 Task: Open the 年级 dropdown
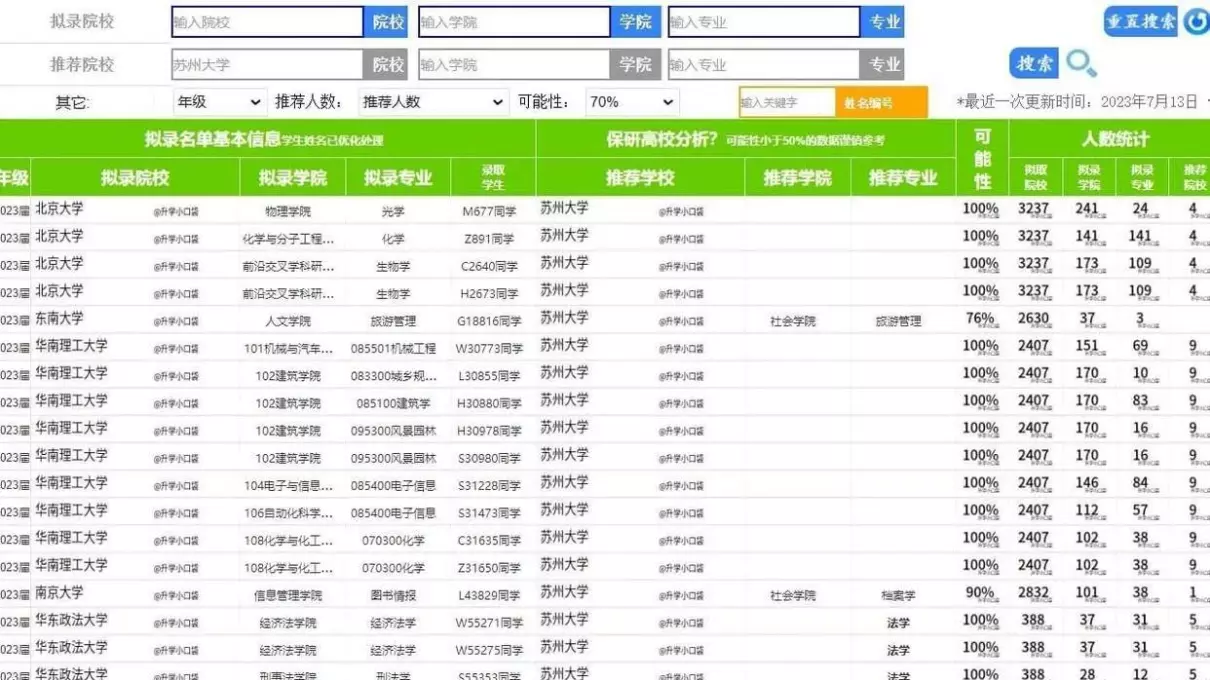219,102
